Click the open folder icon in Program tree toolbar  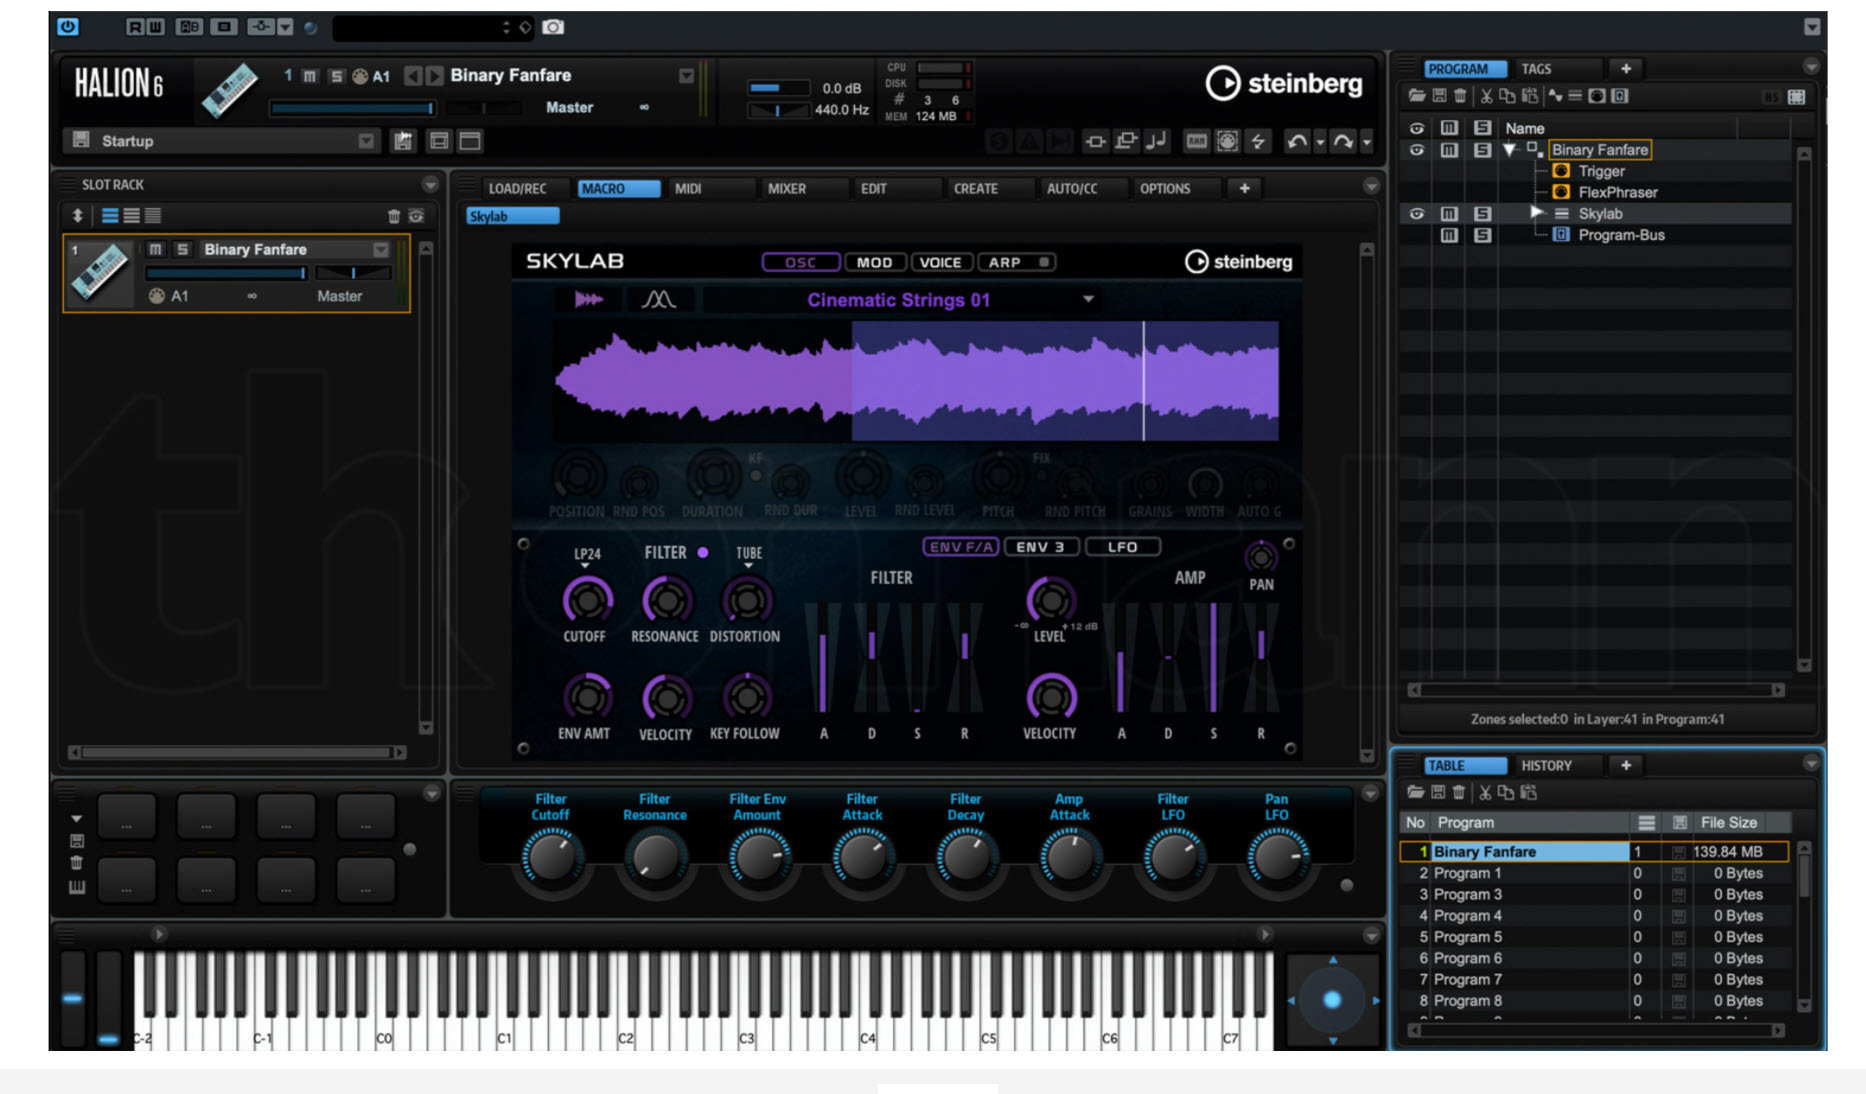coord(1416,96)
